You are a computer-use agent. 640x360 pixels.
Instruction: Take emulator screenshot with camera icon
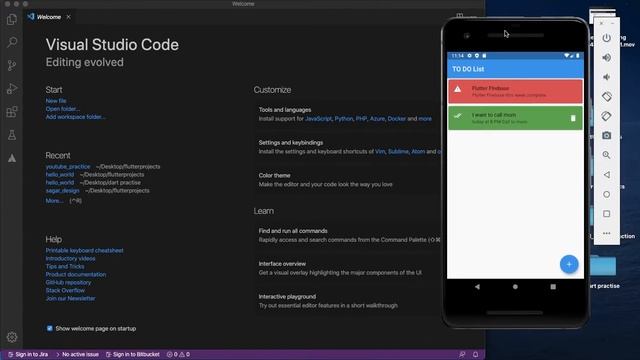[x=607, y=136]
